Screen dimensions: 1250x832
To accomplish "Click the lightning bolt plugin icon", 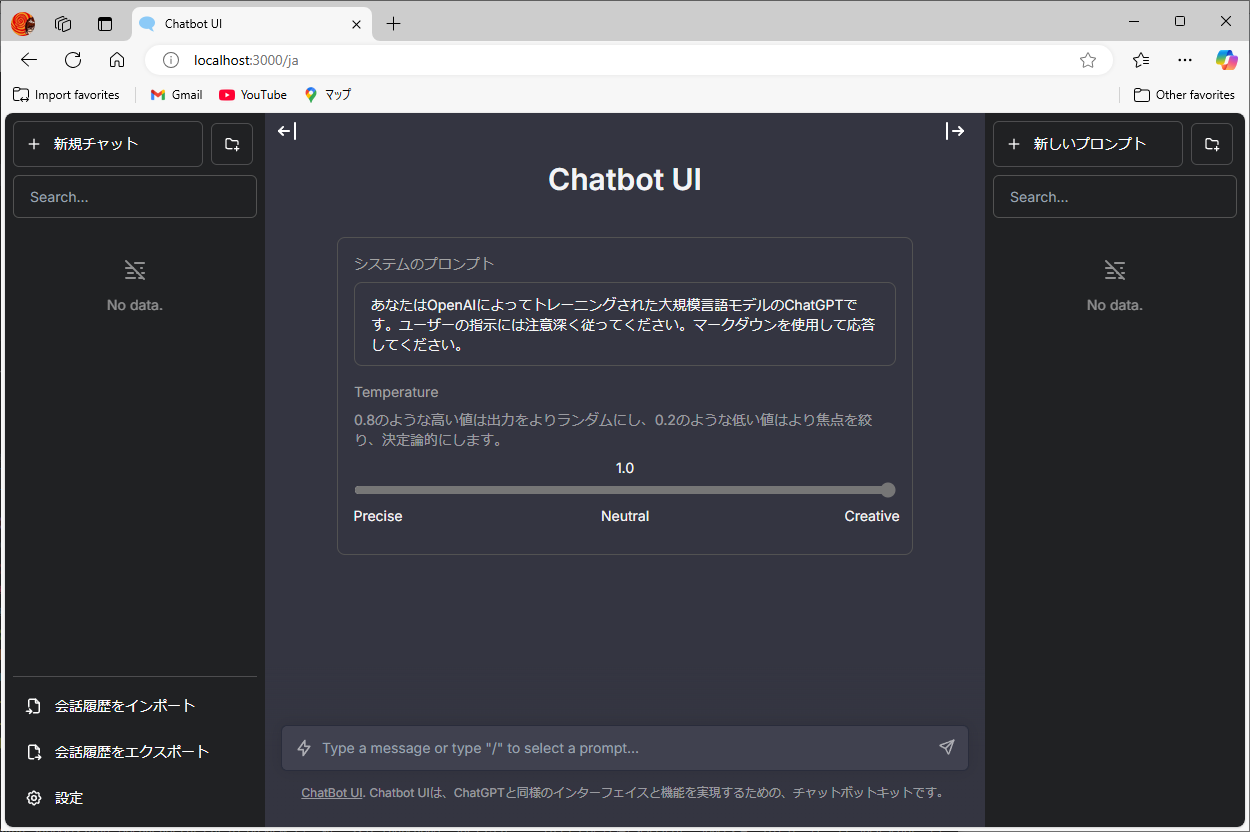I will 304,748.
